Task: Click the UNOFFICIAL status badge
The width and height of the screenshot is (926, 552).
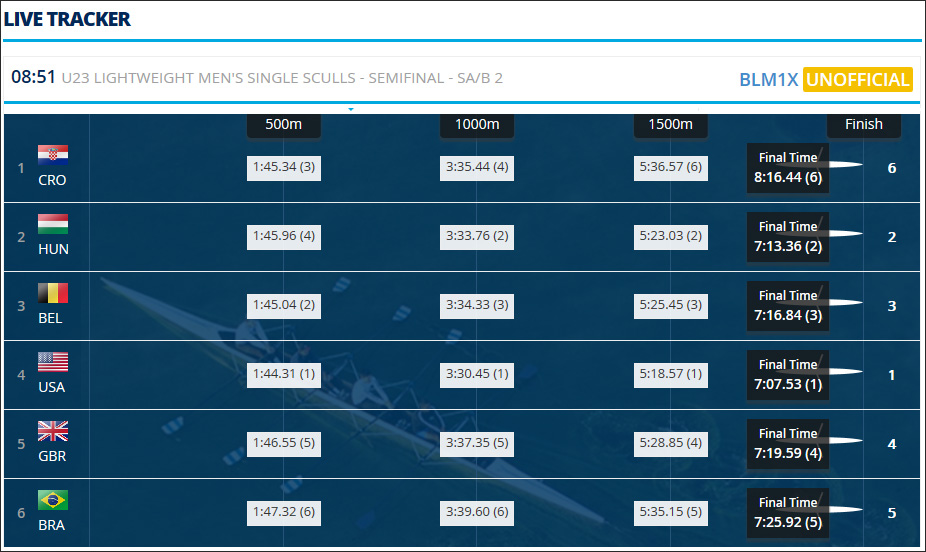Action: tap(857, 80)
